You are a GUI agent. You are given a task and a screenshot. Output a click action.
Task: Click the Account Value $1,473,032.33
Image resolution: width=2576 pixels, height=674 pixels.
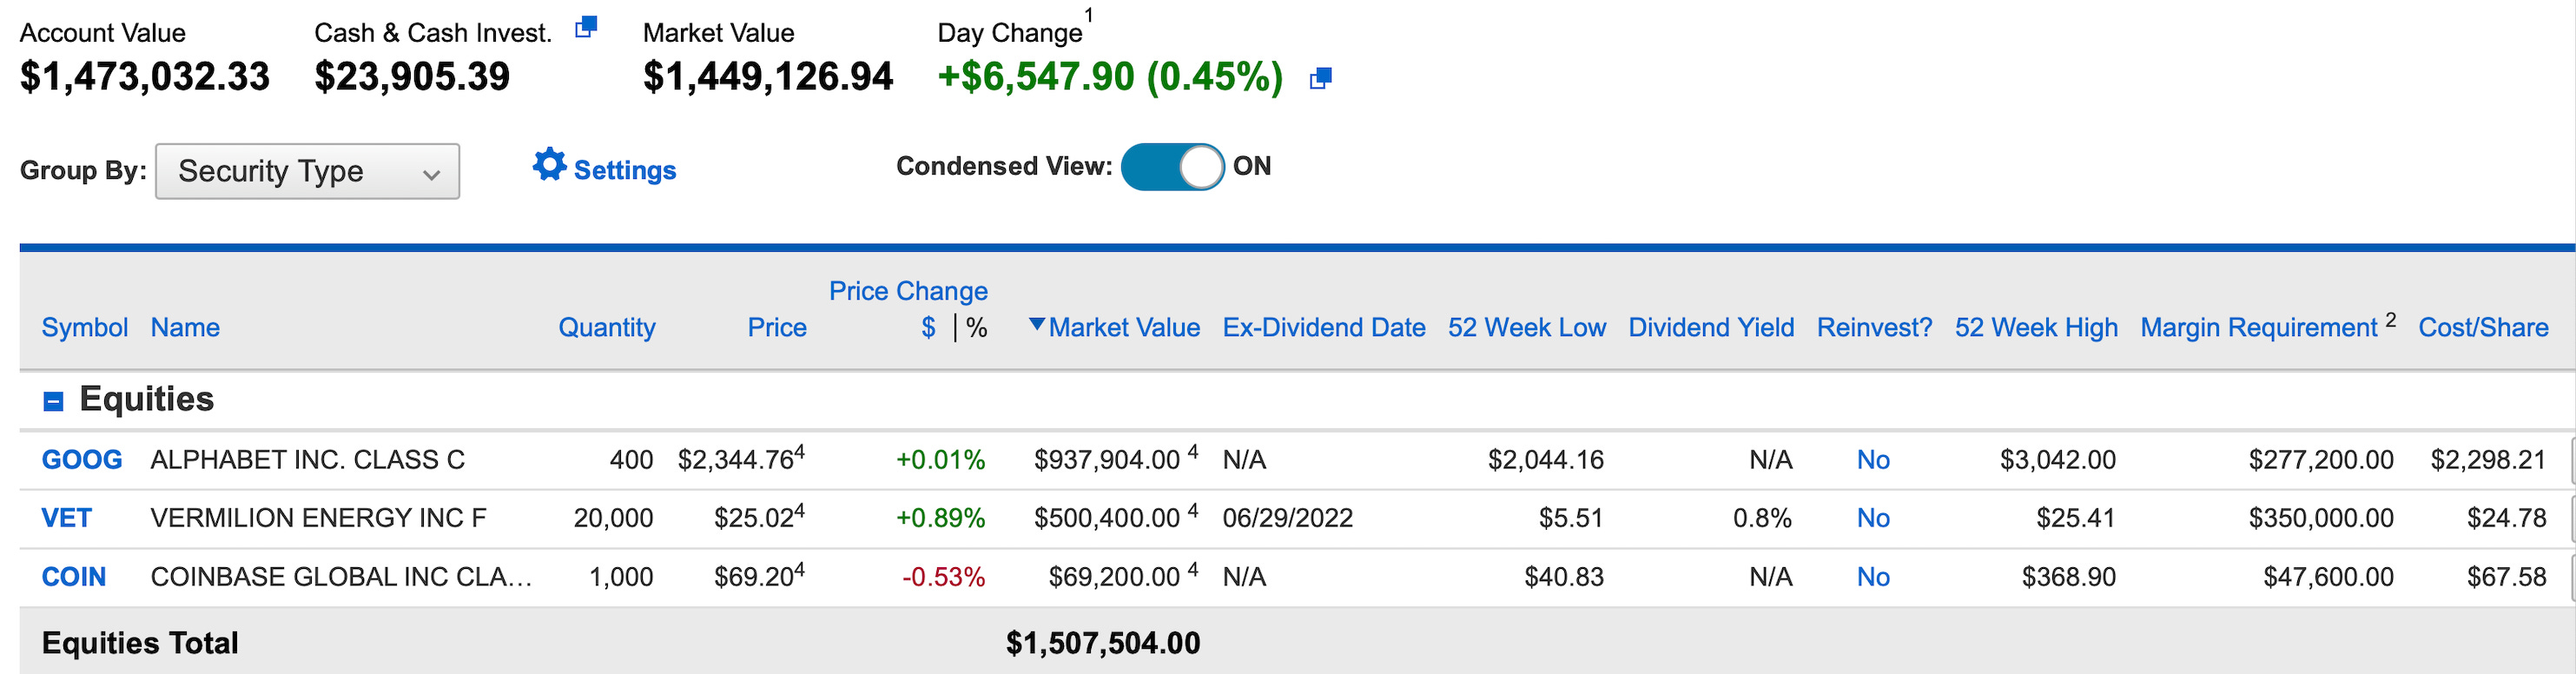coord(145,77)
